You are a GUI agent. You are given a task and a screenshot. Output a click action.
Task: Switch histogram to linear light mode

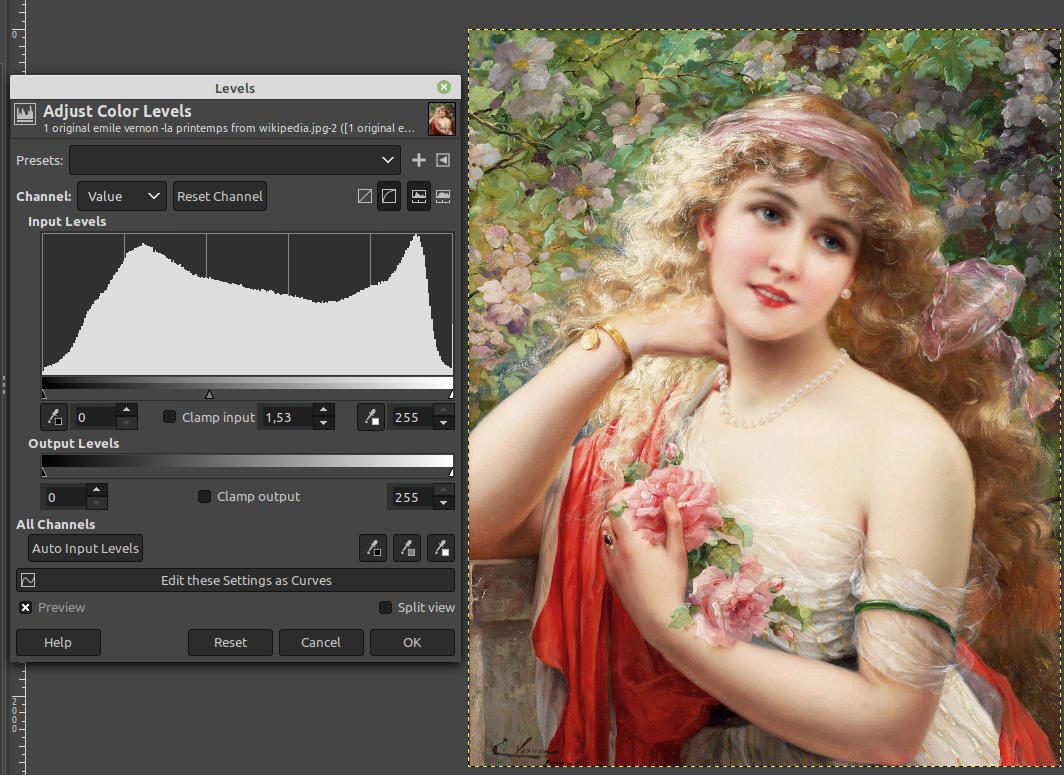pos(364,196)
